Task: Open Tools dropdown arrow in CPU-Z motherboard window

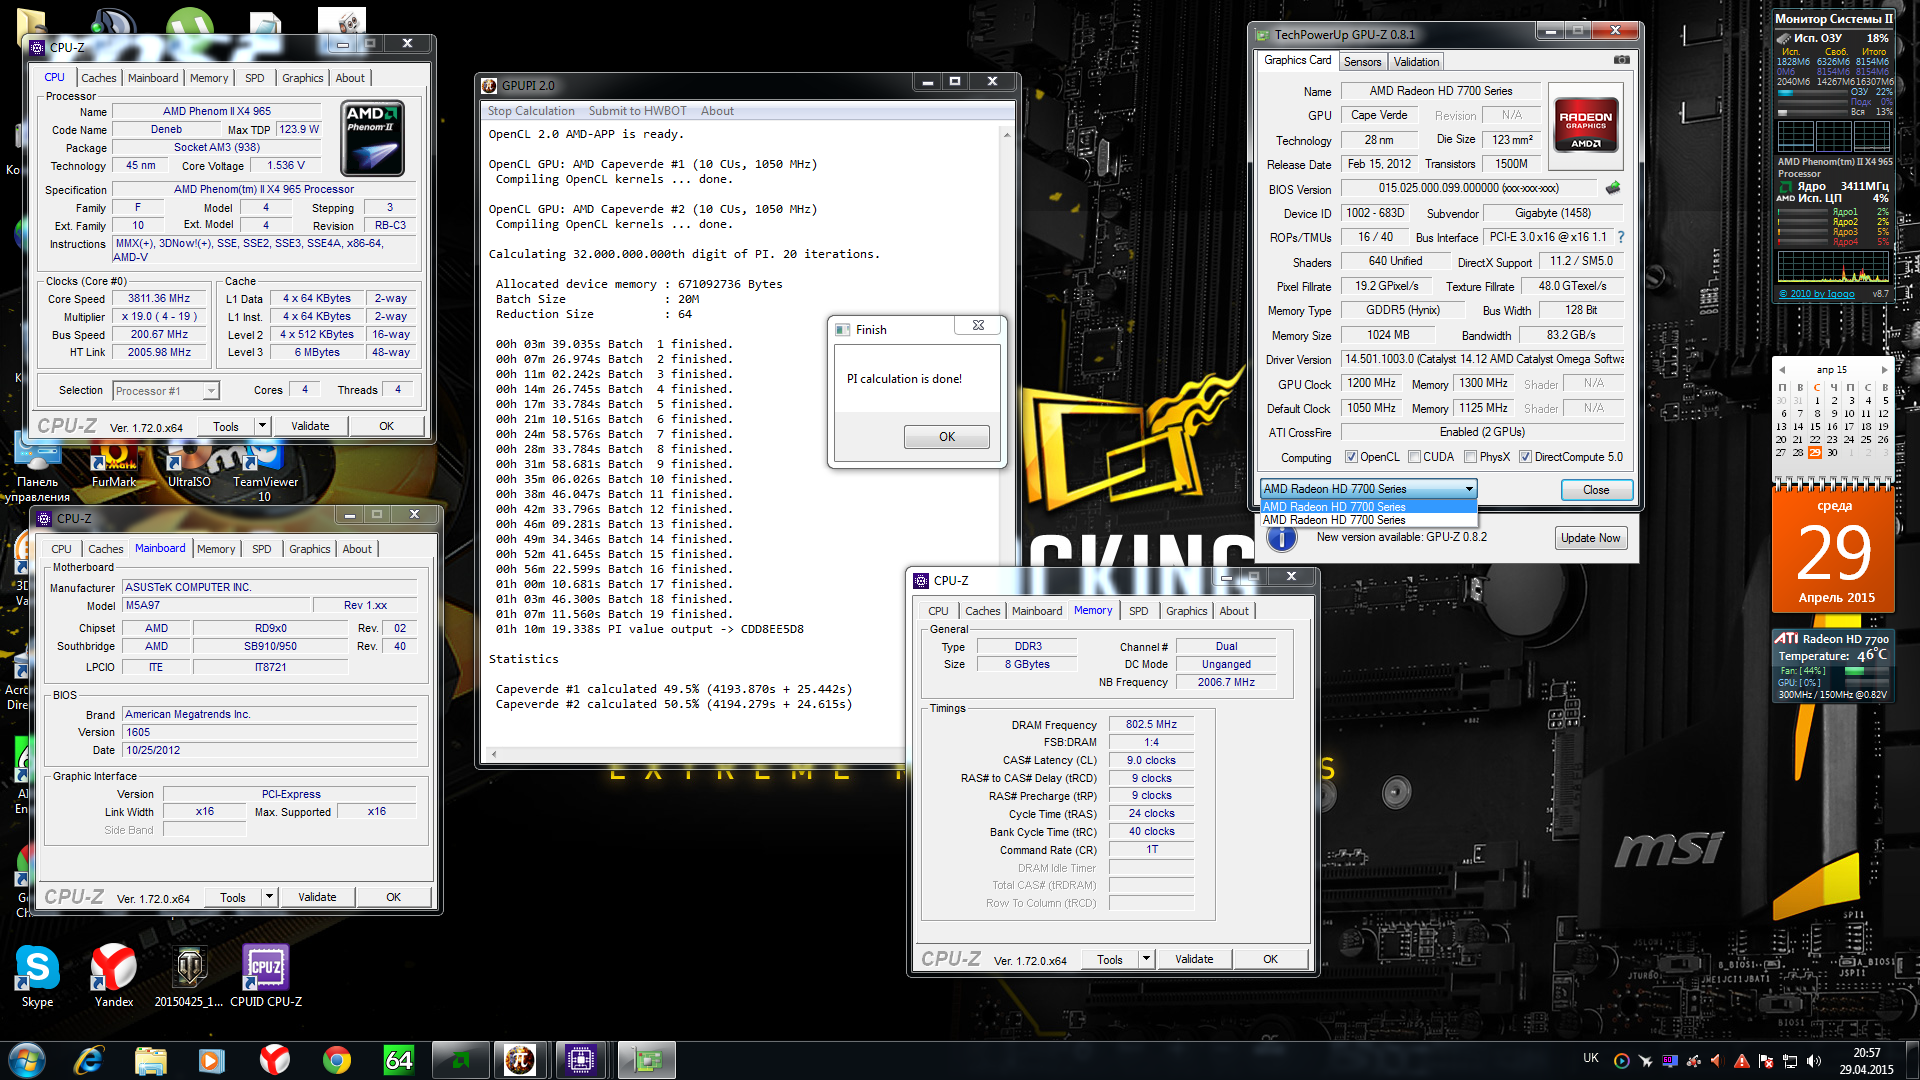Action: click(269, 897)
